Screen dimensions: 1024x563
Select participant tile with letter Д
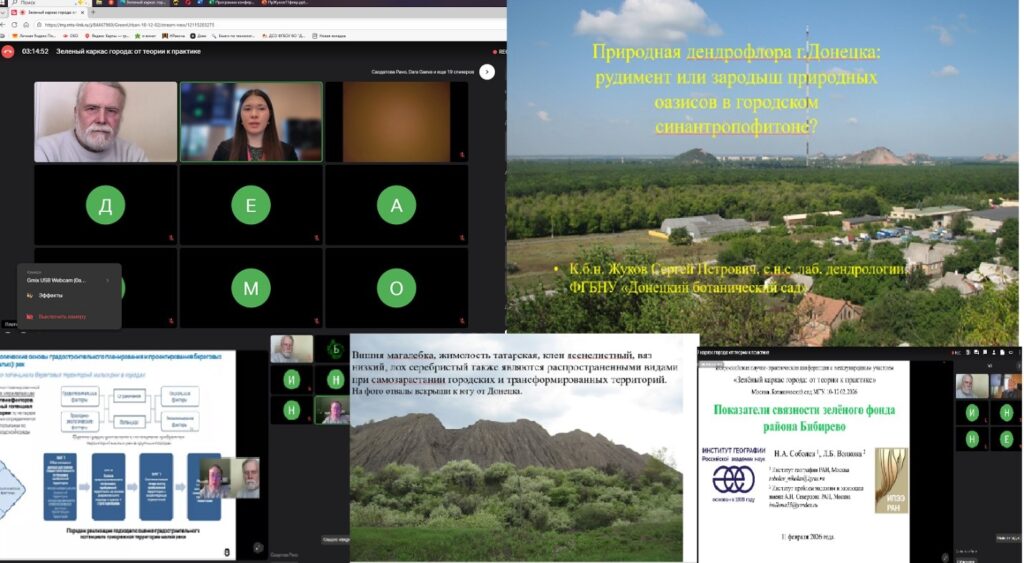click(106, 205)
